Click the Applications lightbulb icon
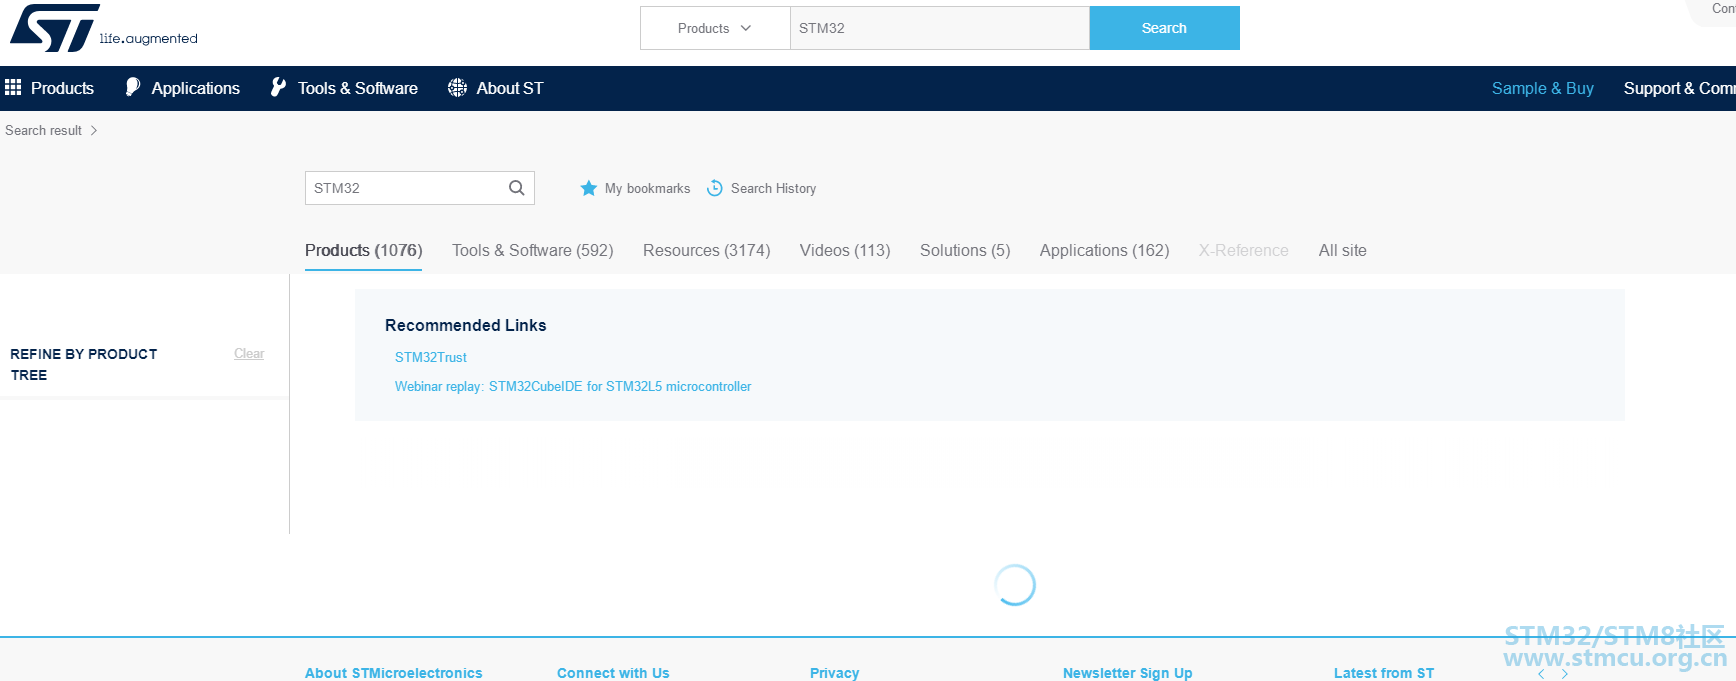1736x681 pixels. tap(133, 88)
